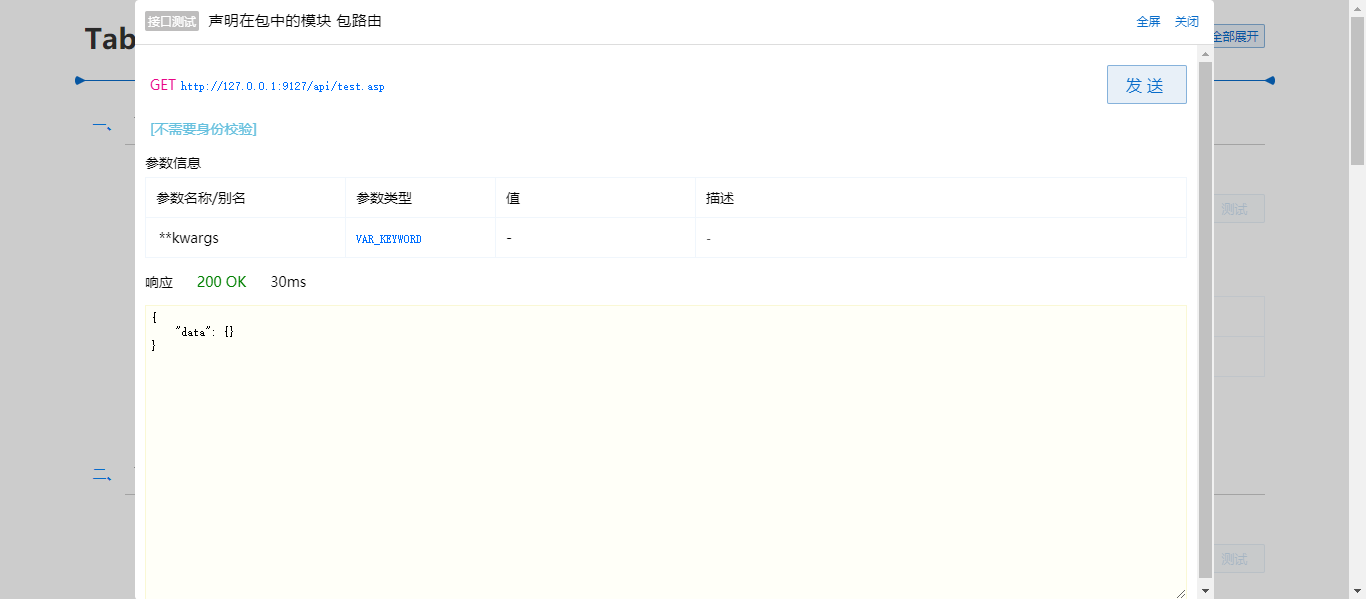1366x599 pixels.
Task: Click the 发送 send button
Action: click(1146, 84)
